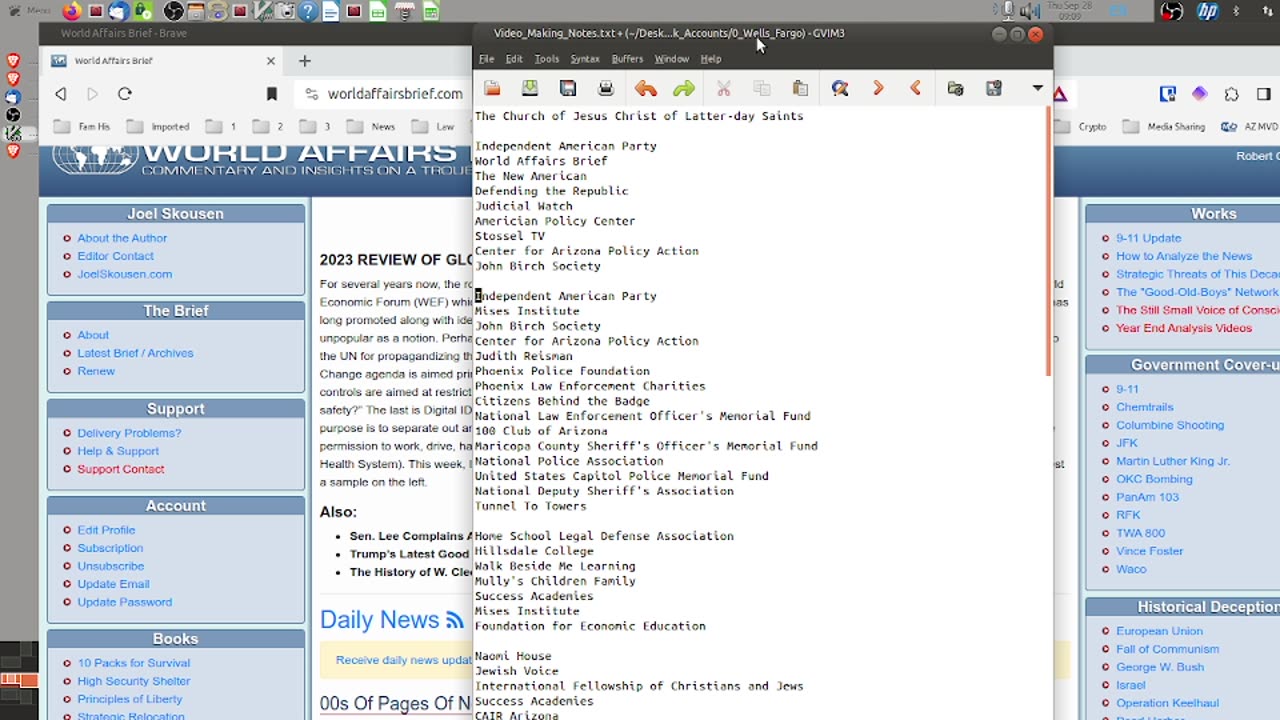Open the Support Contact link
The width and height of the screenshot is (1280, 720).
120,469
